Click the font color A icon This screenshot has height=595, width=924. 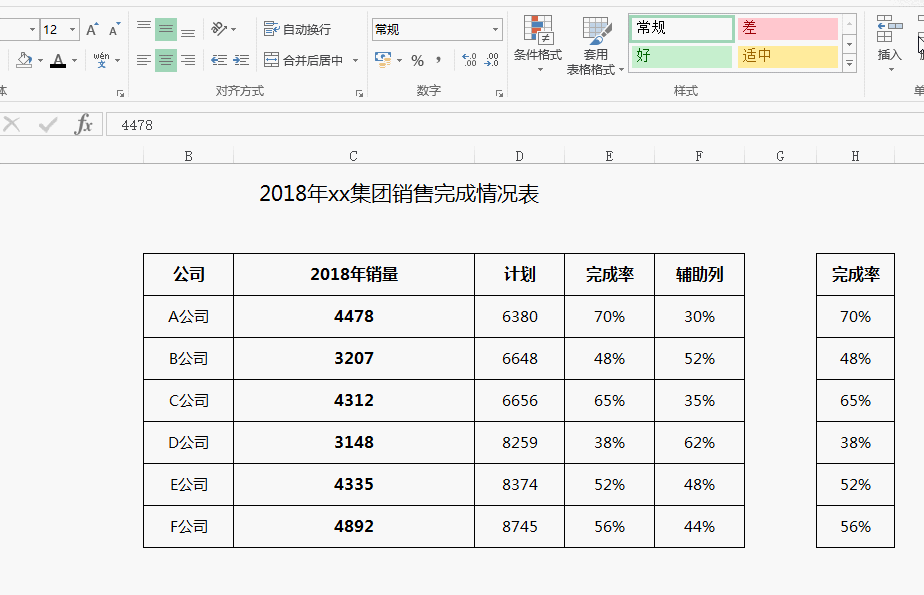coord(58,60)
